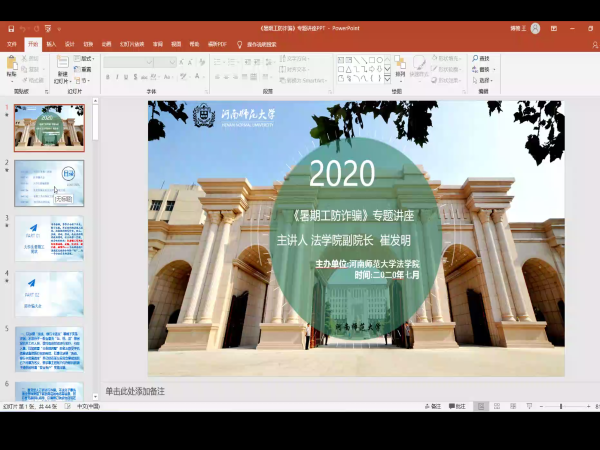
Task: Switch to the 切换 (Transitions) tab
Action: 88,44
